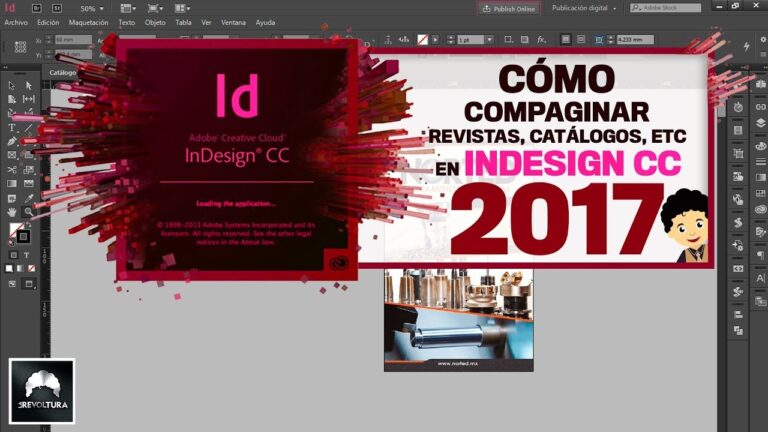Open the effects fx button

(541, 40)
